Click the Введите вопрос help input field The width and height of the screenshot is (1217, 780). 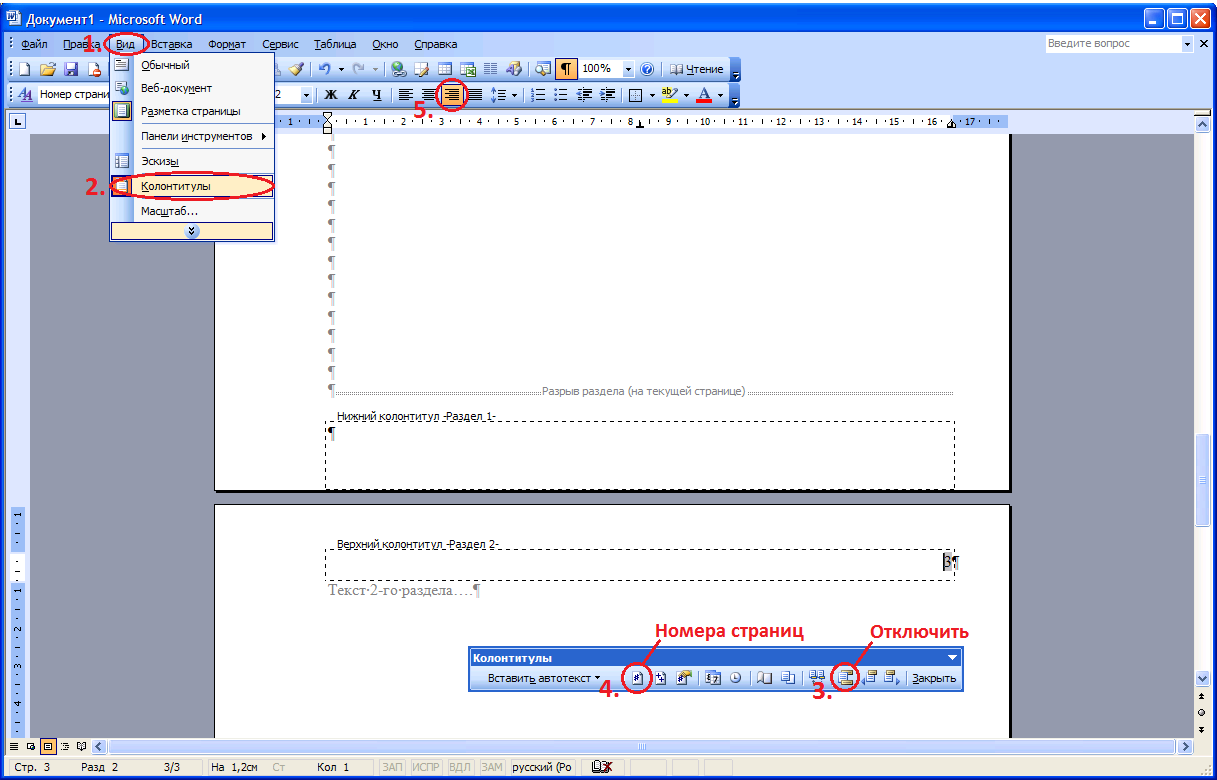(1112, 44)
